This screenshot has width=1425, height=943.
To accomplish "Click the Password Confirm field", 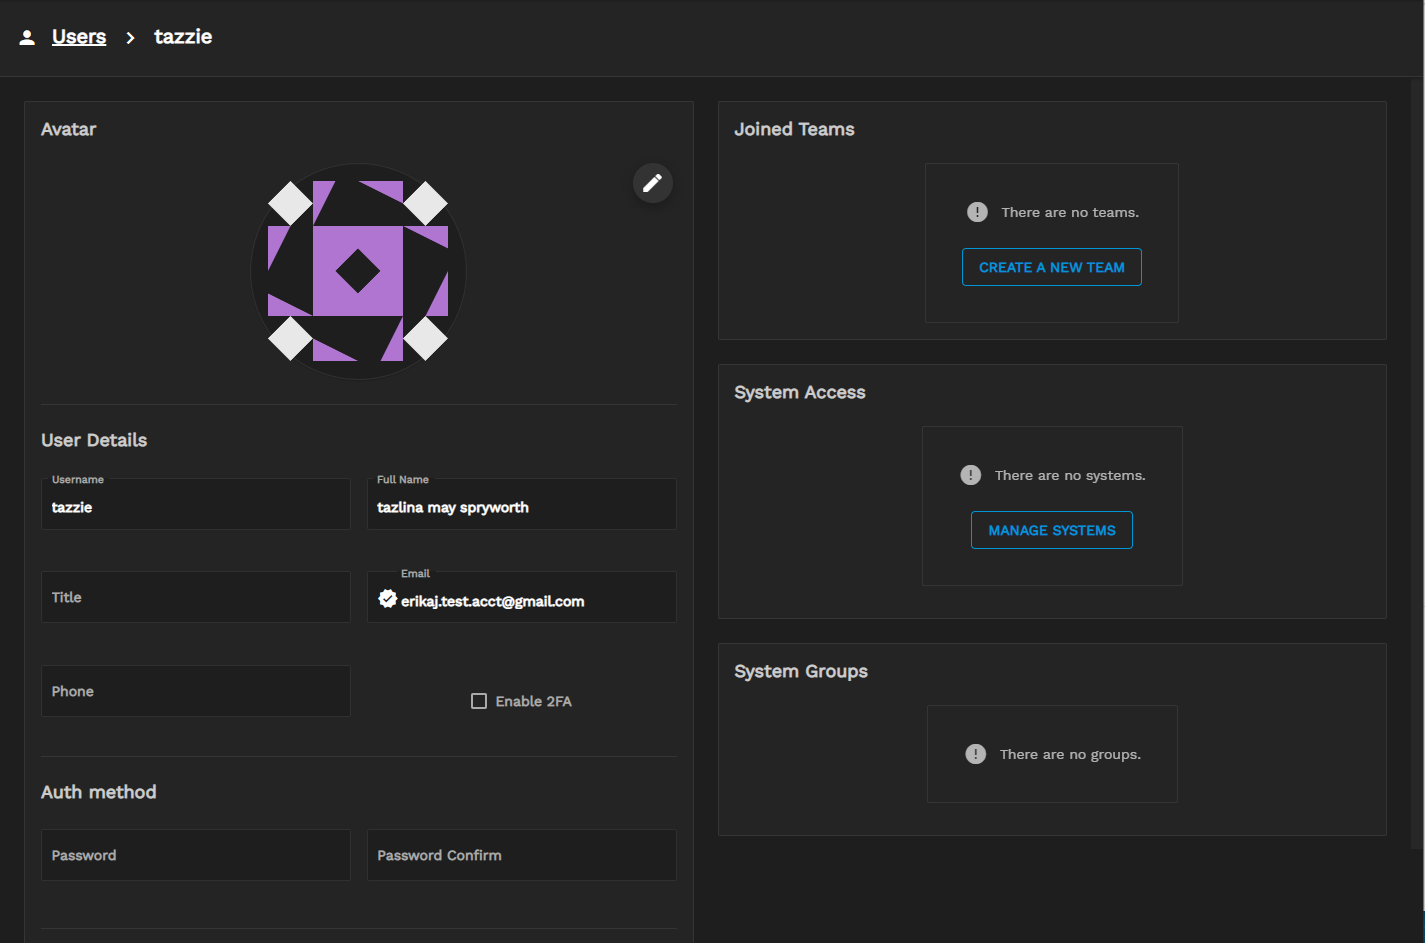I will [x=521, y=855].
